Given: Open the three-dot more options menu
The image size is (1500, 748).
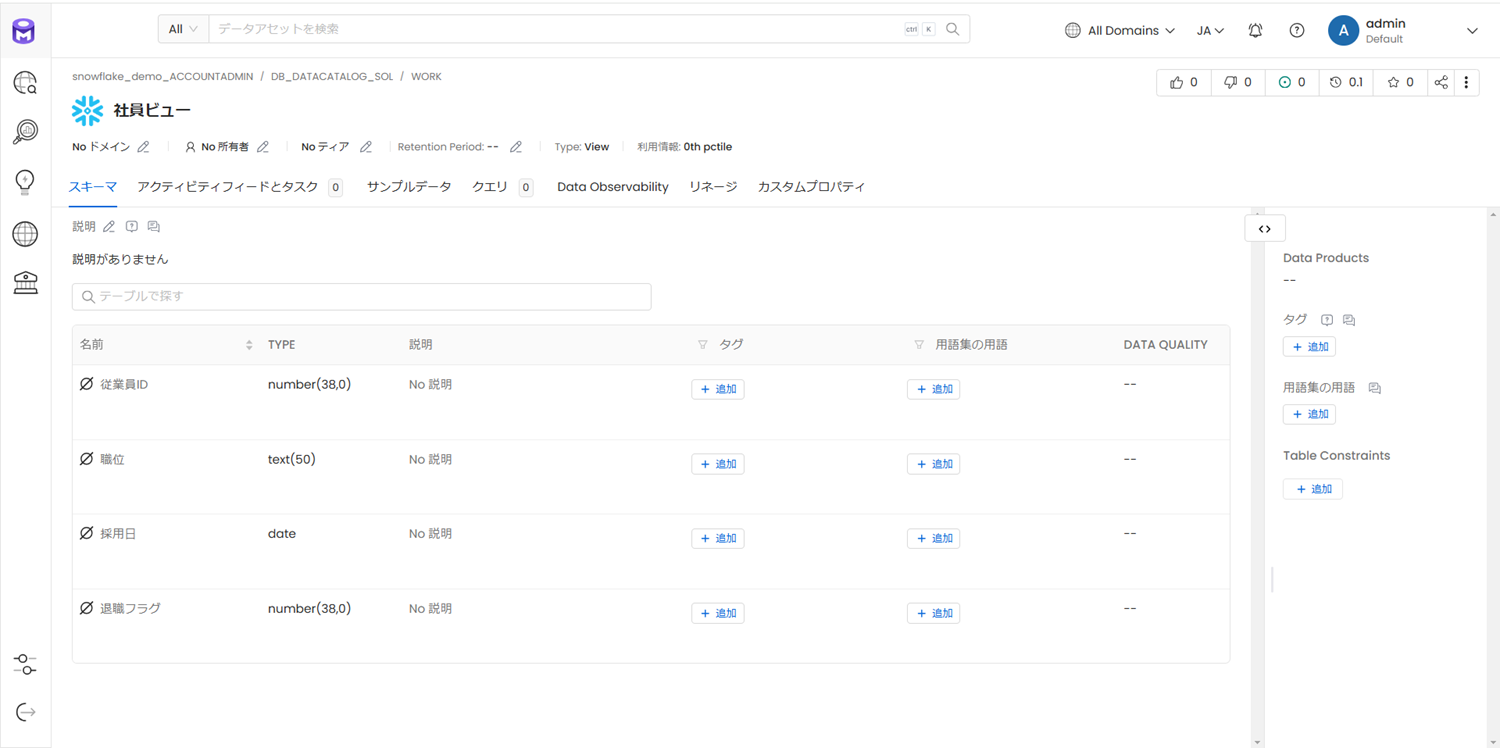Looking at the screenshot, I should 1467,83.
